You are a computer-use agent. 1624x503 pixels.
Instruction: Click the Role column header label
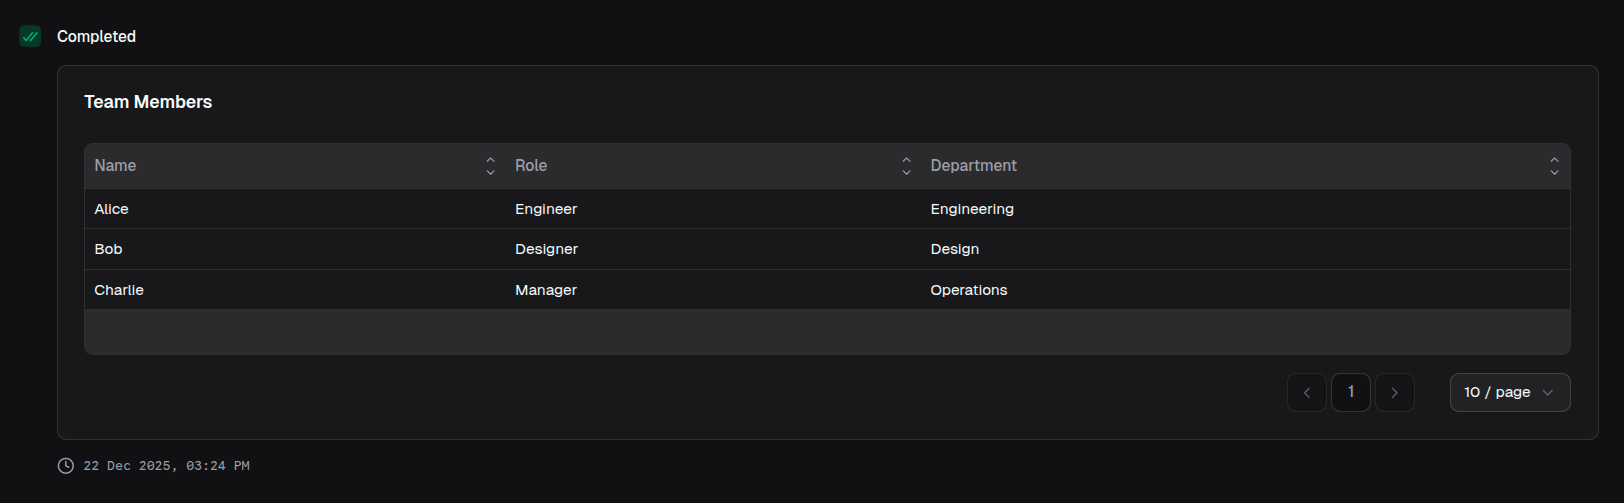pos(531,166)
